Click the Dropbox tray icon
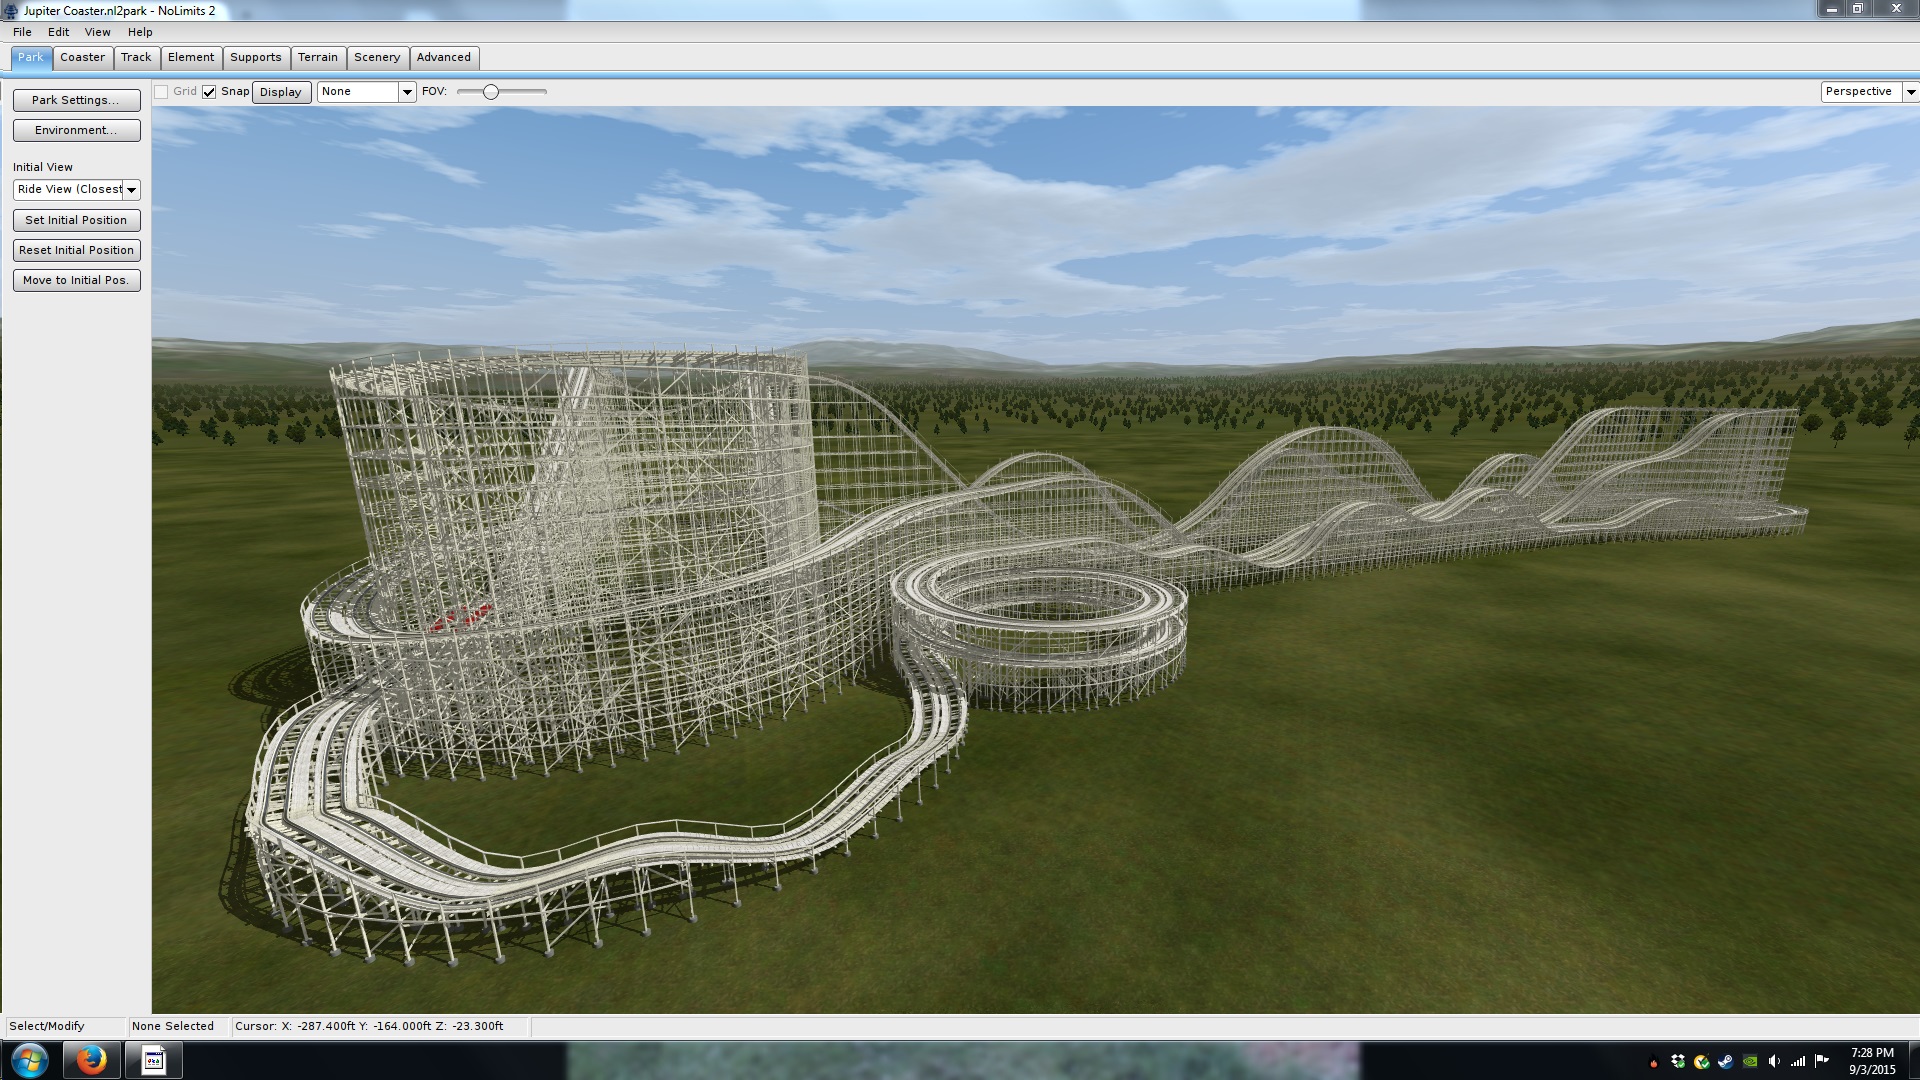The width and height of the screenshot is (1920, 1080). (1677, 1061)
